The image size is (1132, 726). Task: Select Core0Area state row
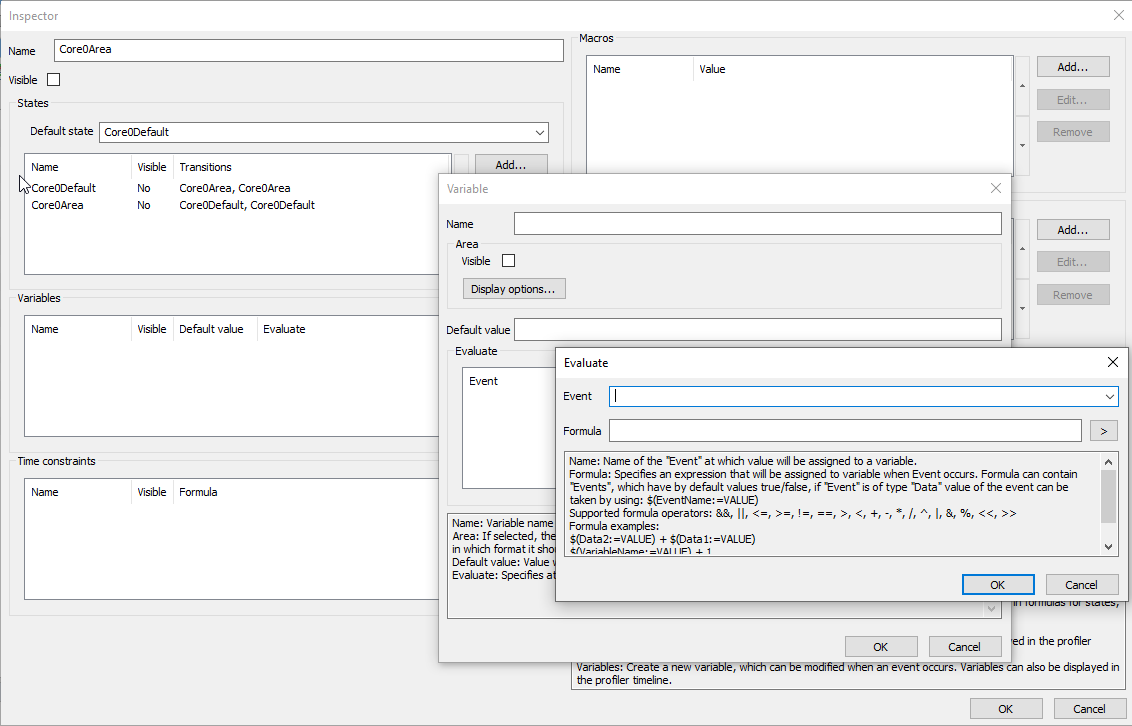coord(58,205)
